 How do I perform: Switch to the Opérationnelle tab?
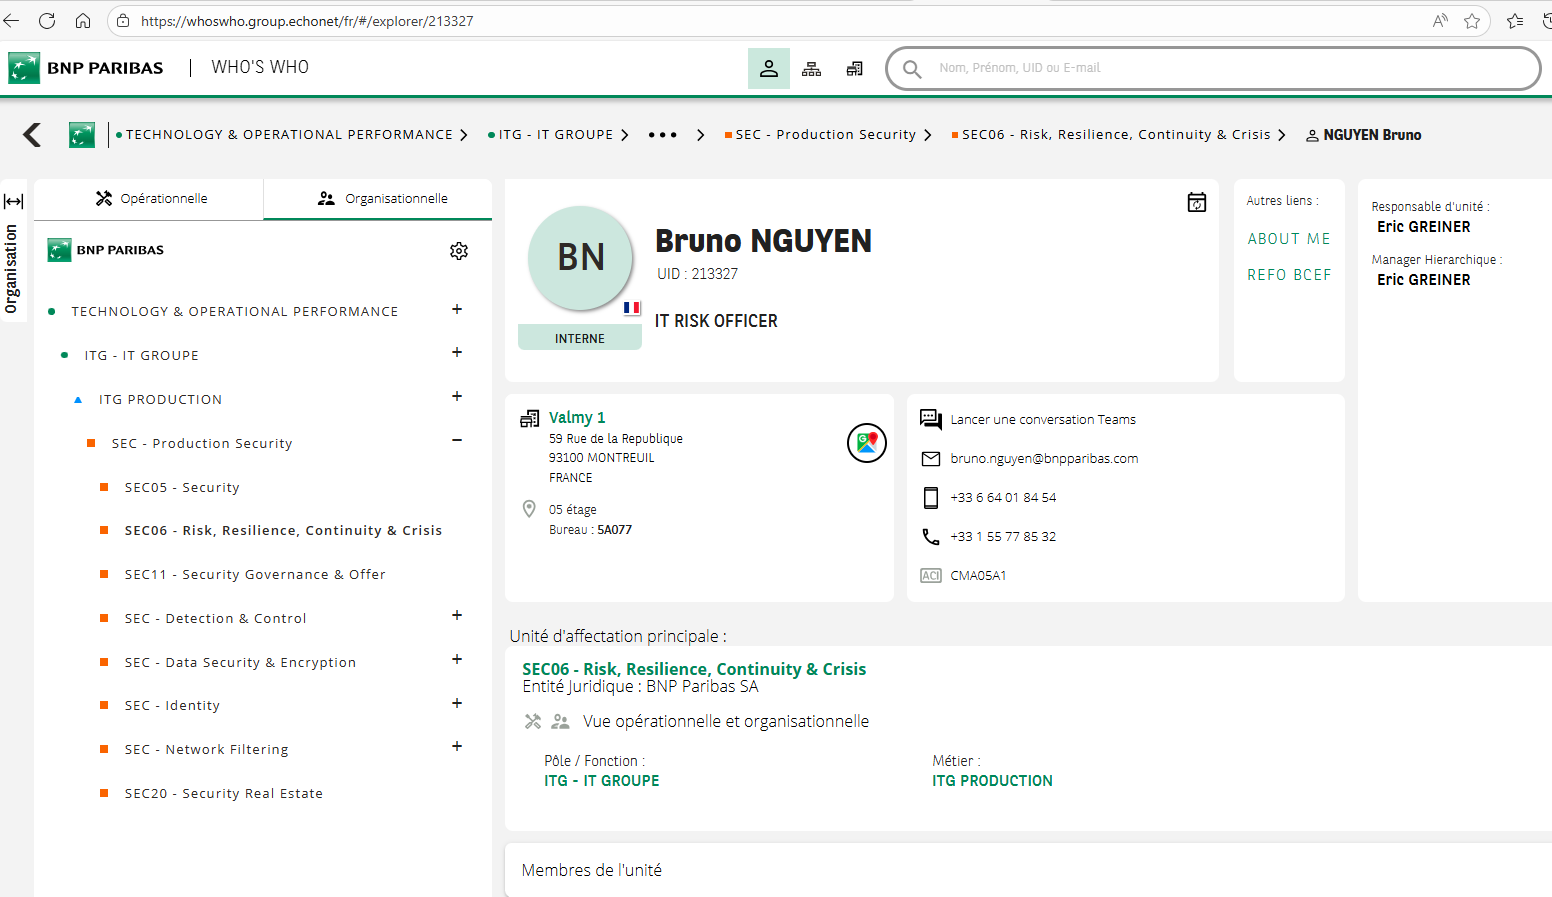pos(150,199)
